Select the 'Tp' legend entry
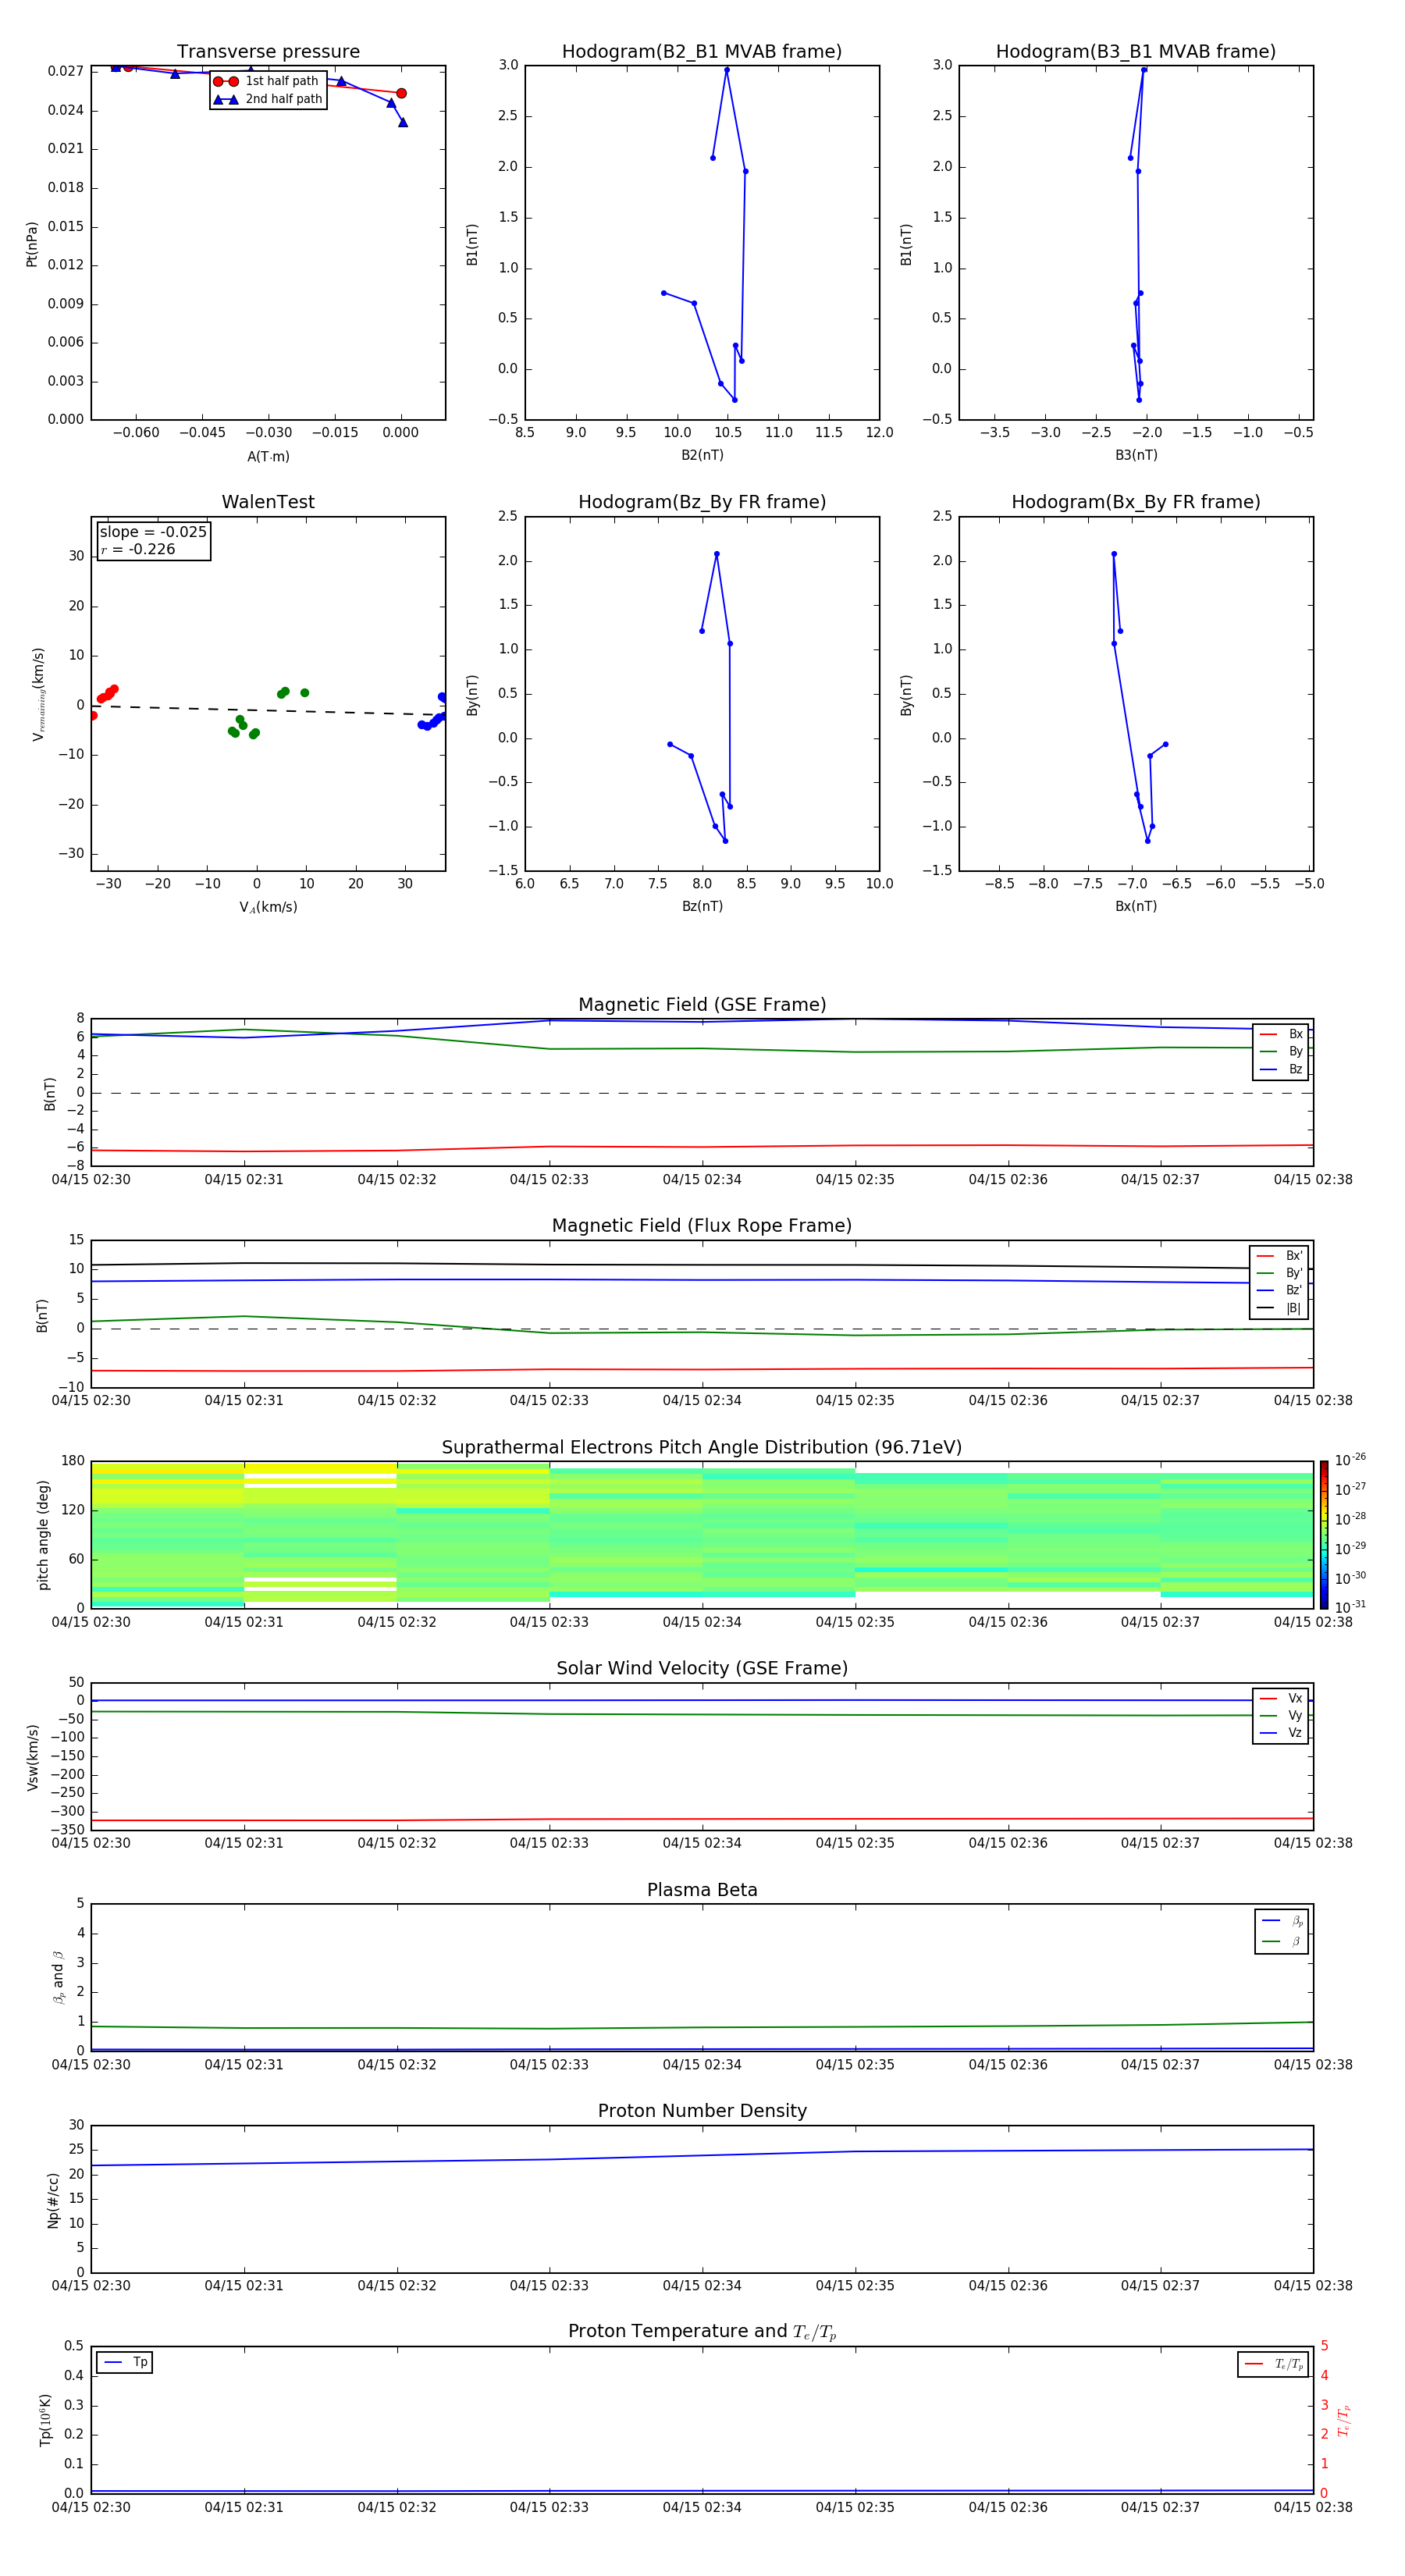Screen dimensions: 1405x2576 [125, 2362]
